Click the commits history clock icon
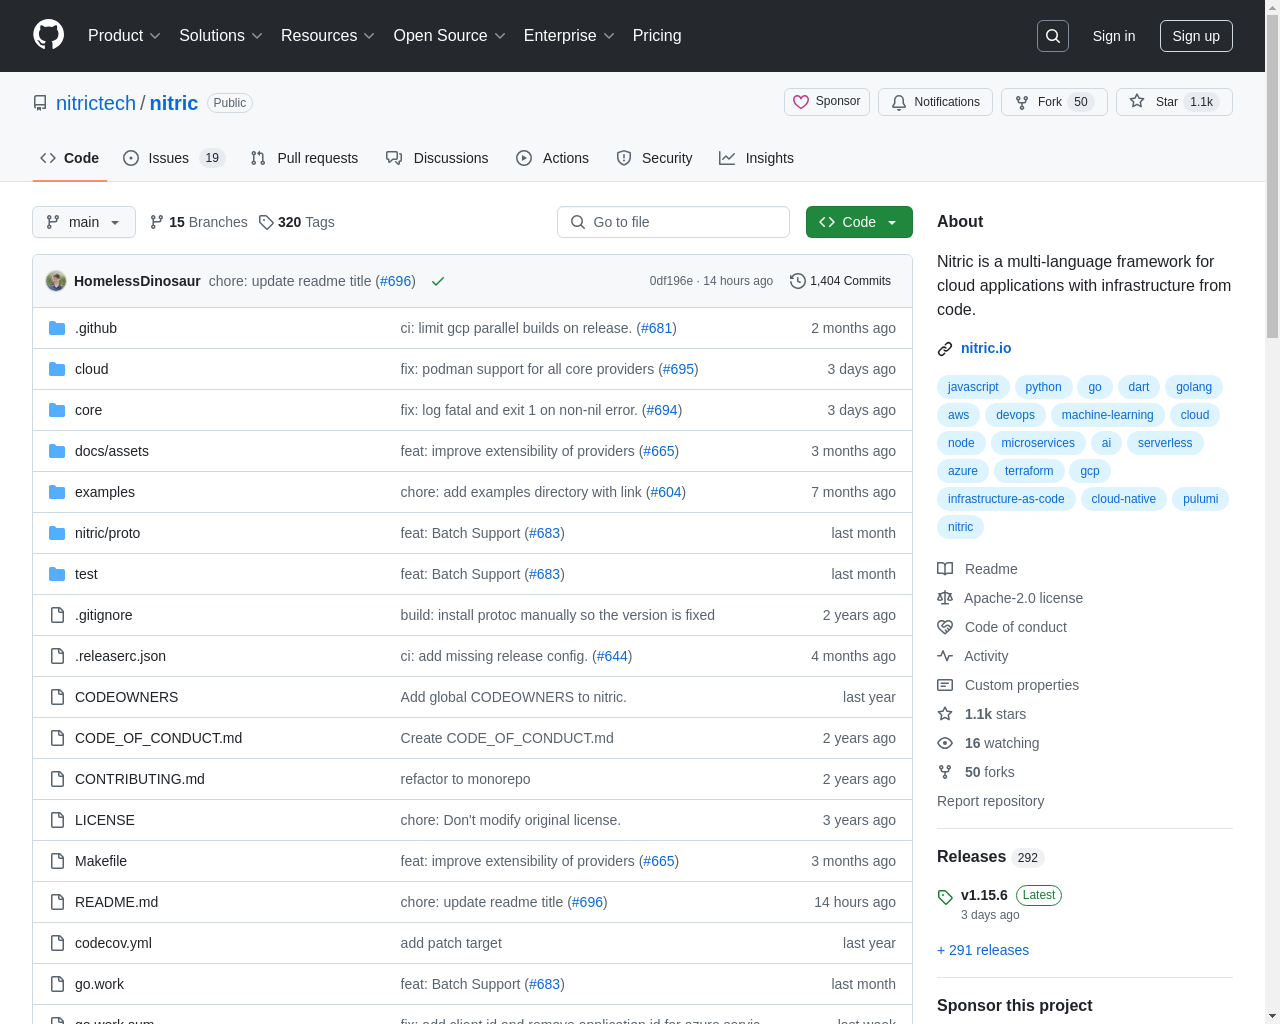1280x1024 pixels. [797, 281]
